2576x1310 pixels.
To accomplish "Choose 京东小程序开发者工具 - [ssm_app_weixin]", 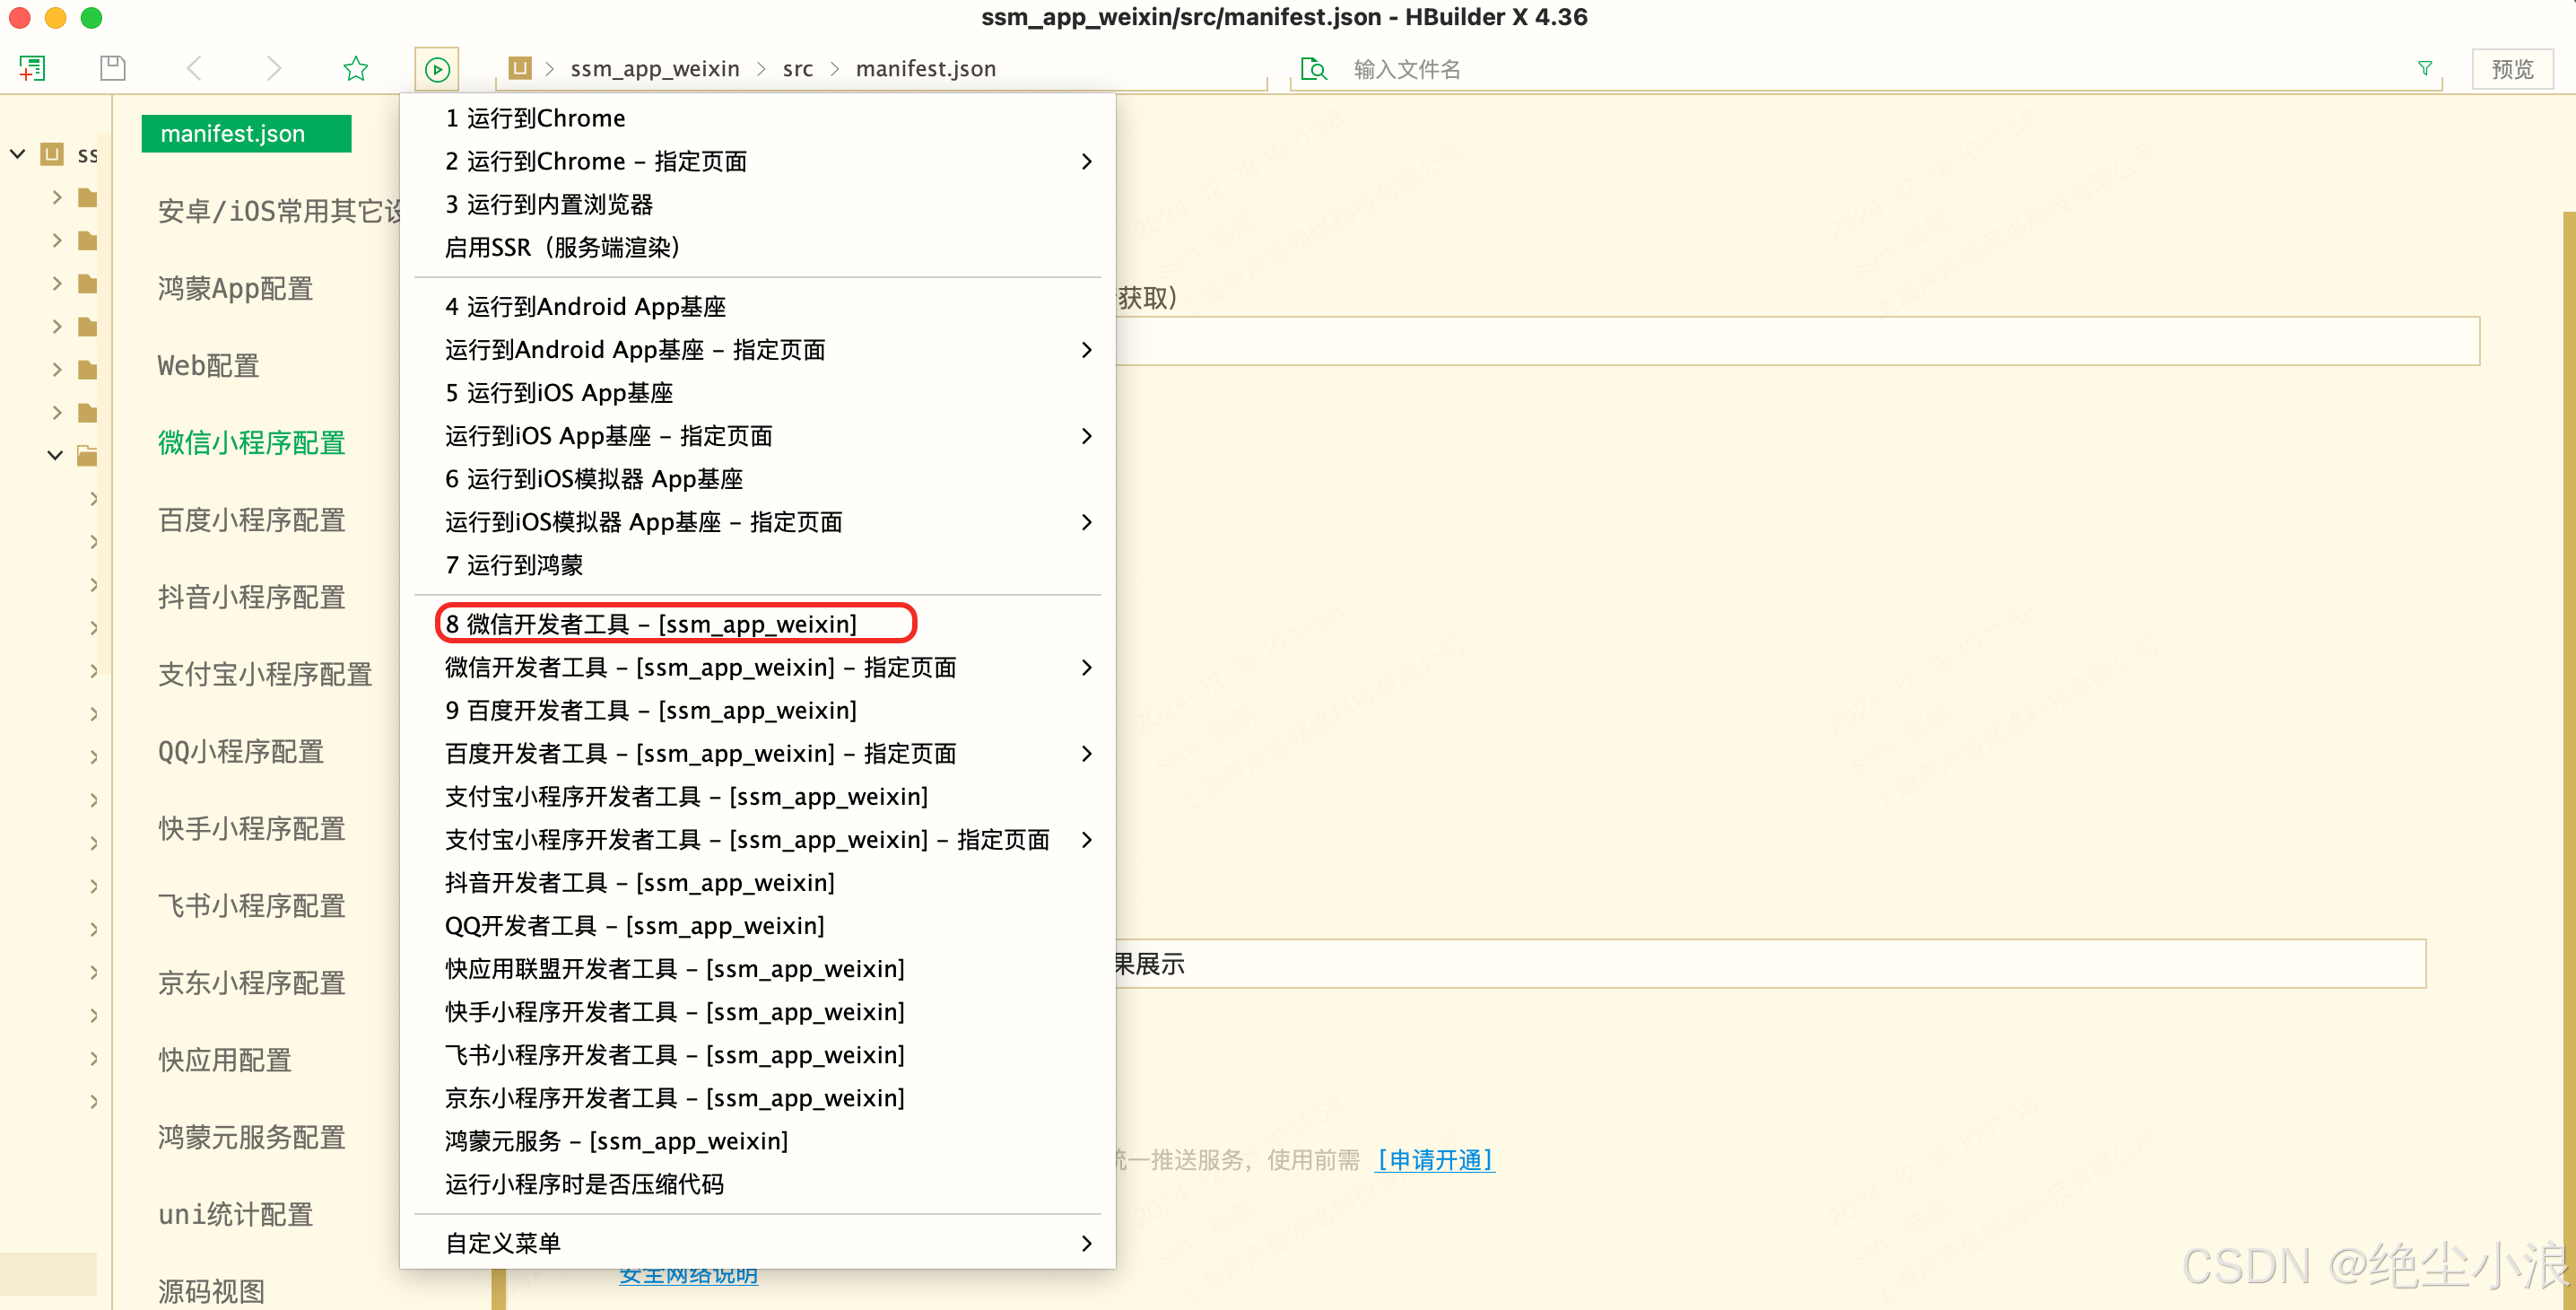I will coord(758,1097).
